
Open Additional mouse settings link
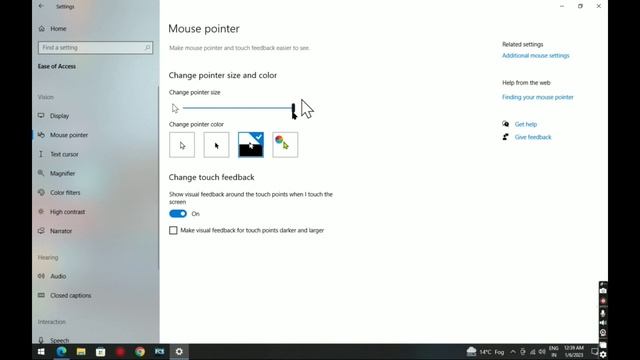[536, 56]
